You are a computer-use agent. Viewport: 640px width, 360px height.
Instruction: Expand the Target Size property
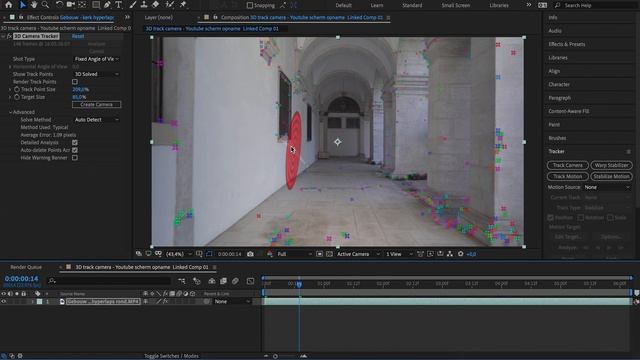coord(10,97)
